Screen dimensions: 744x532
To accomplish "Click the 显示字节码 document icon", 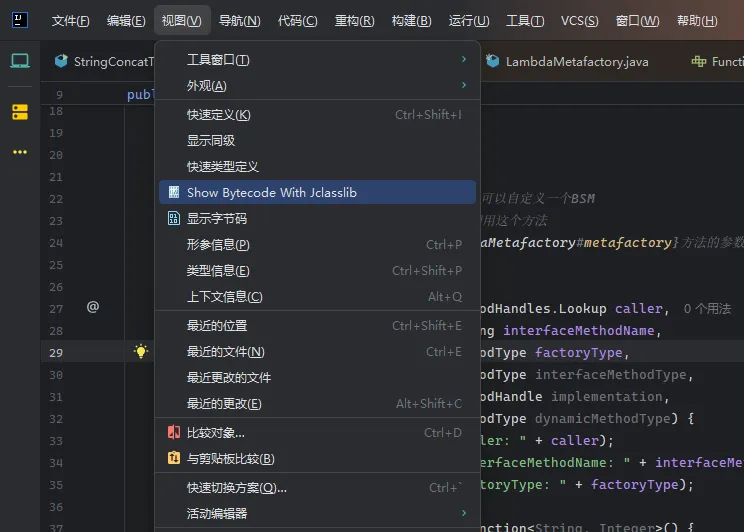I will (174, 218).
